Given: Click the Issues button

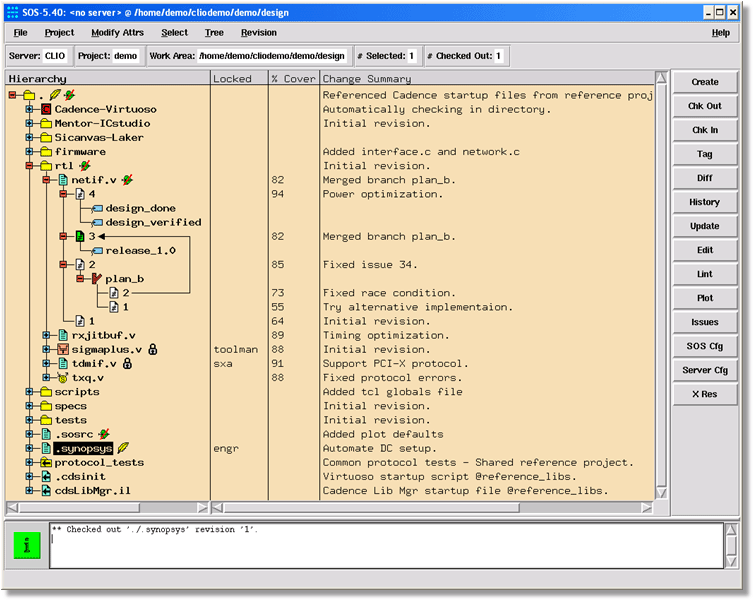Looking at the screenshot, I should [705, 322].
